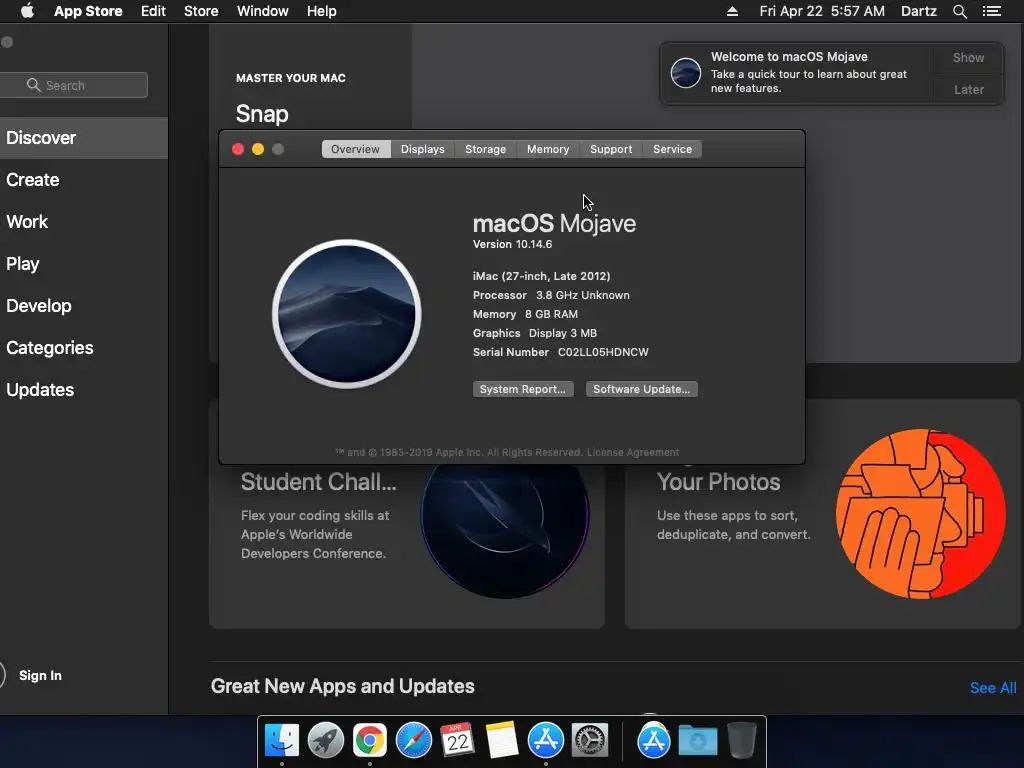Select Play in the sidebar
Screen dimensions: 1024x768
84,264
